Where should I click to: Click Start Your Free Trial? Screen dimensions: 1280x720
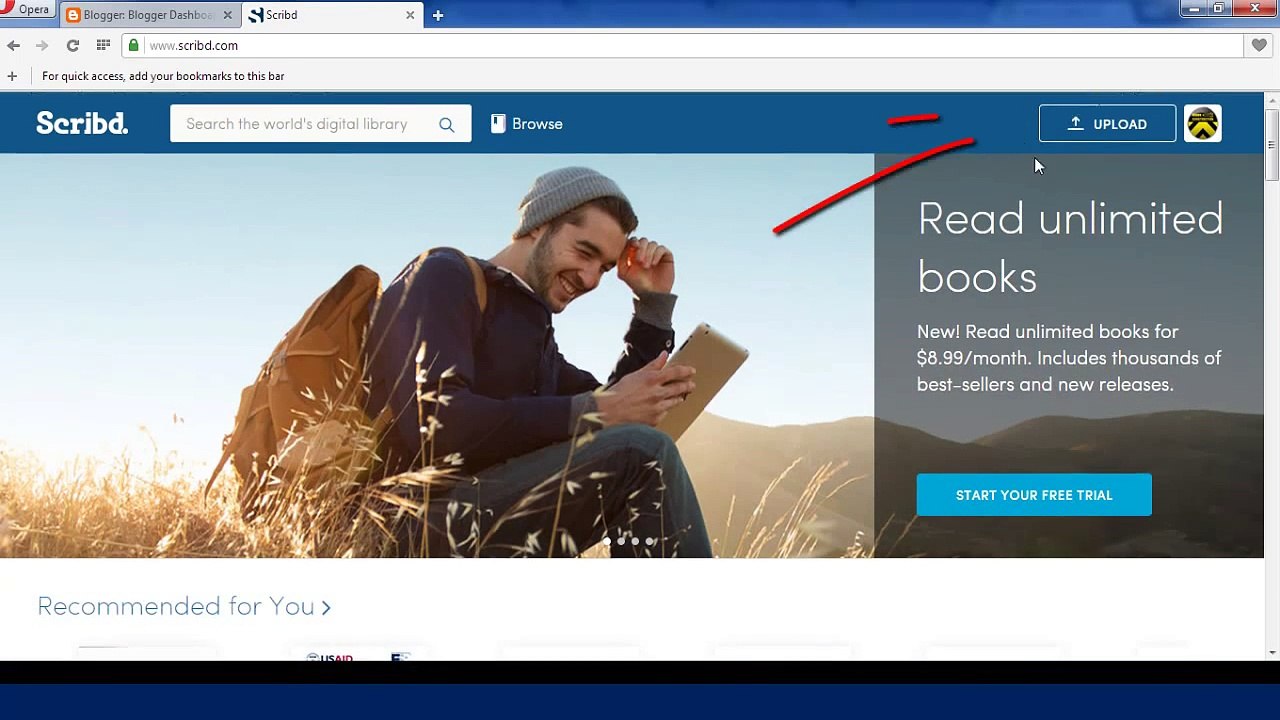1034,495
